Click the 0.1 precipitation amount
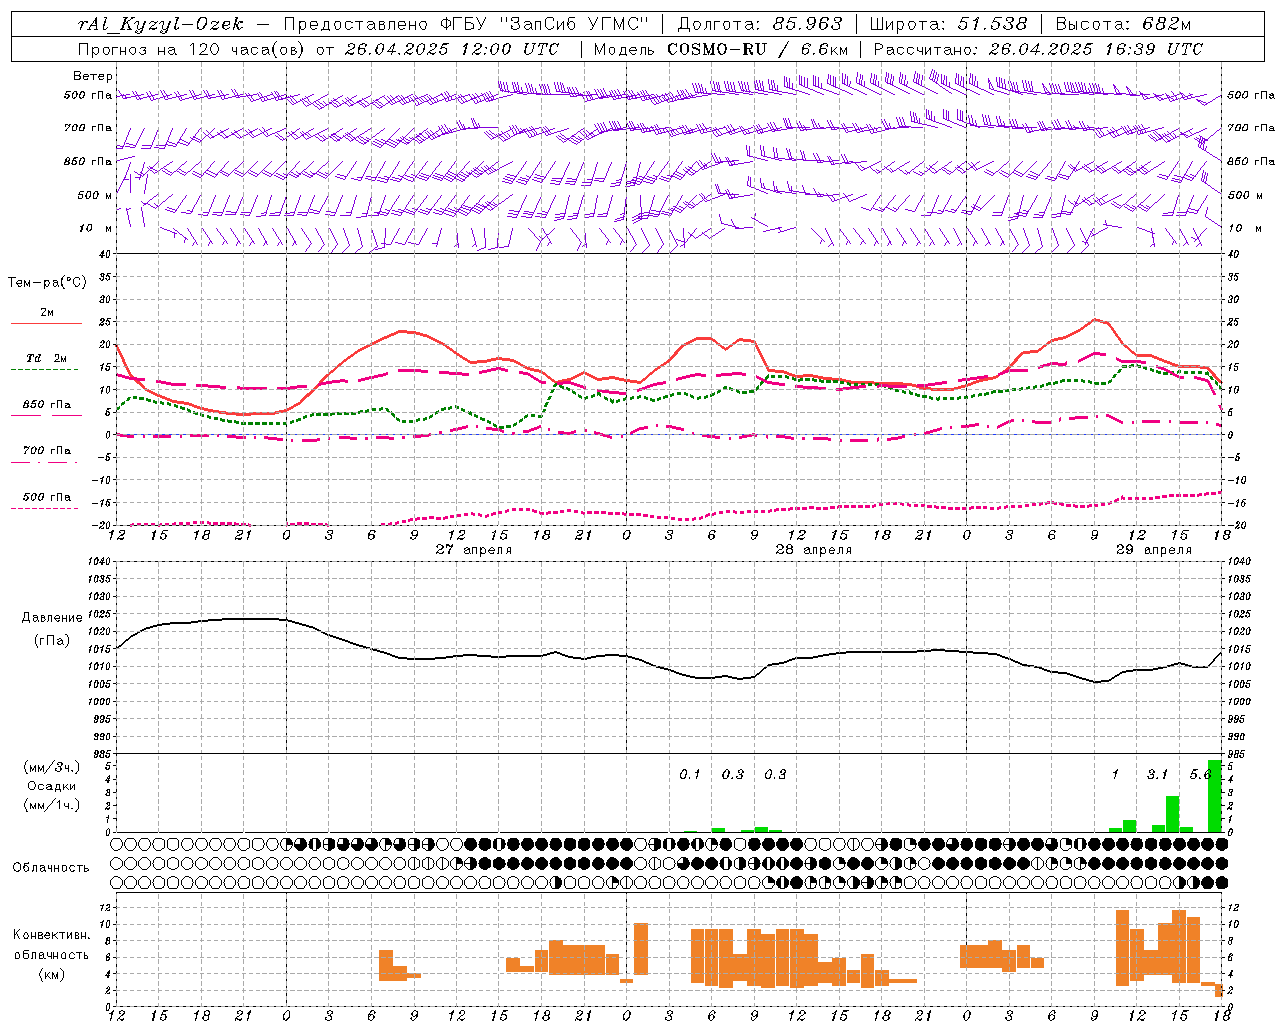This screenshot has width=1280, height=1024. (690, 774)
